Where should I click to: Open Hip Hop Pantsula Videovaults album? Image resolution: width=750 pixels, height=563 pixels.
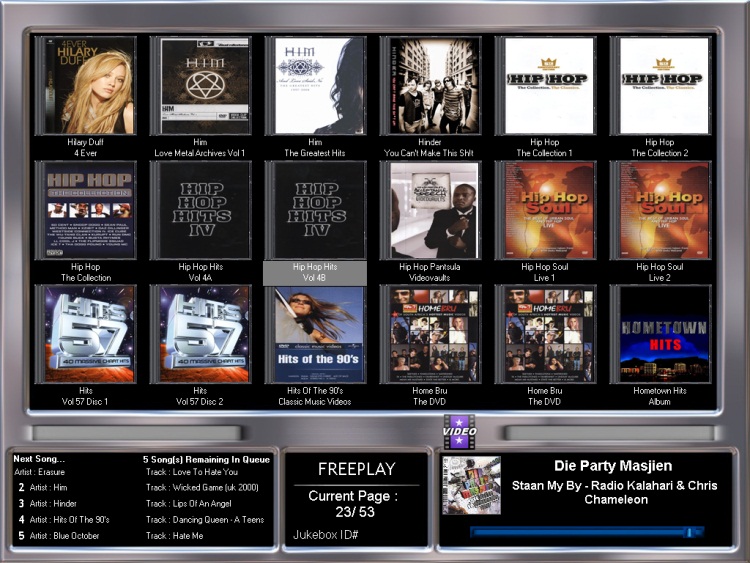[430, 210]
